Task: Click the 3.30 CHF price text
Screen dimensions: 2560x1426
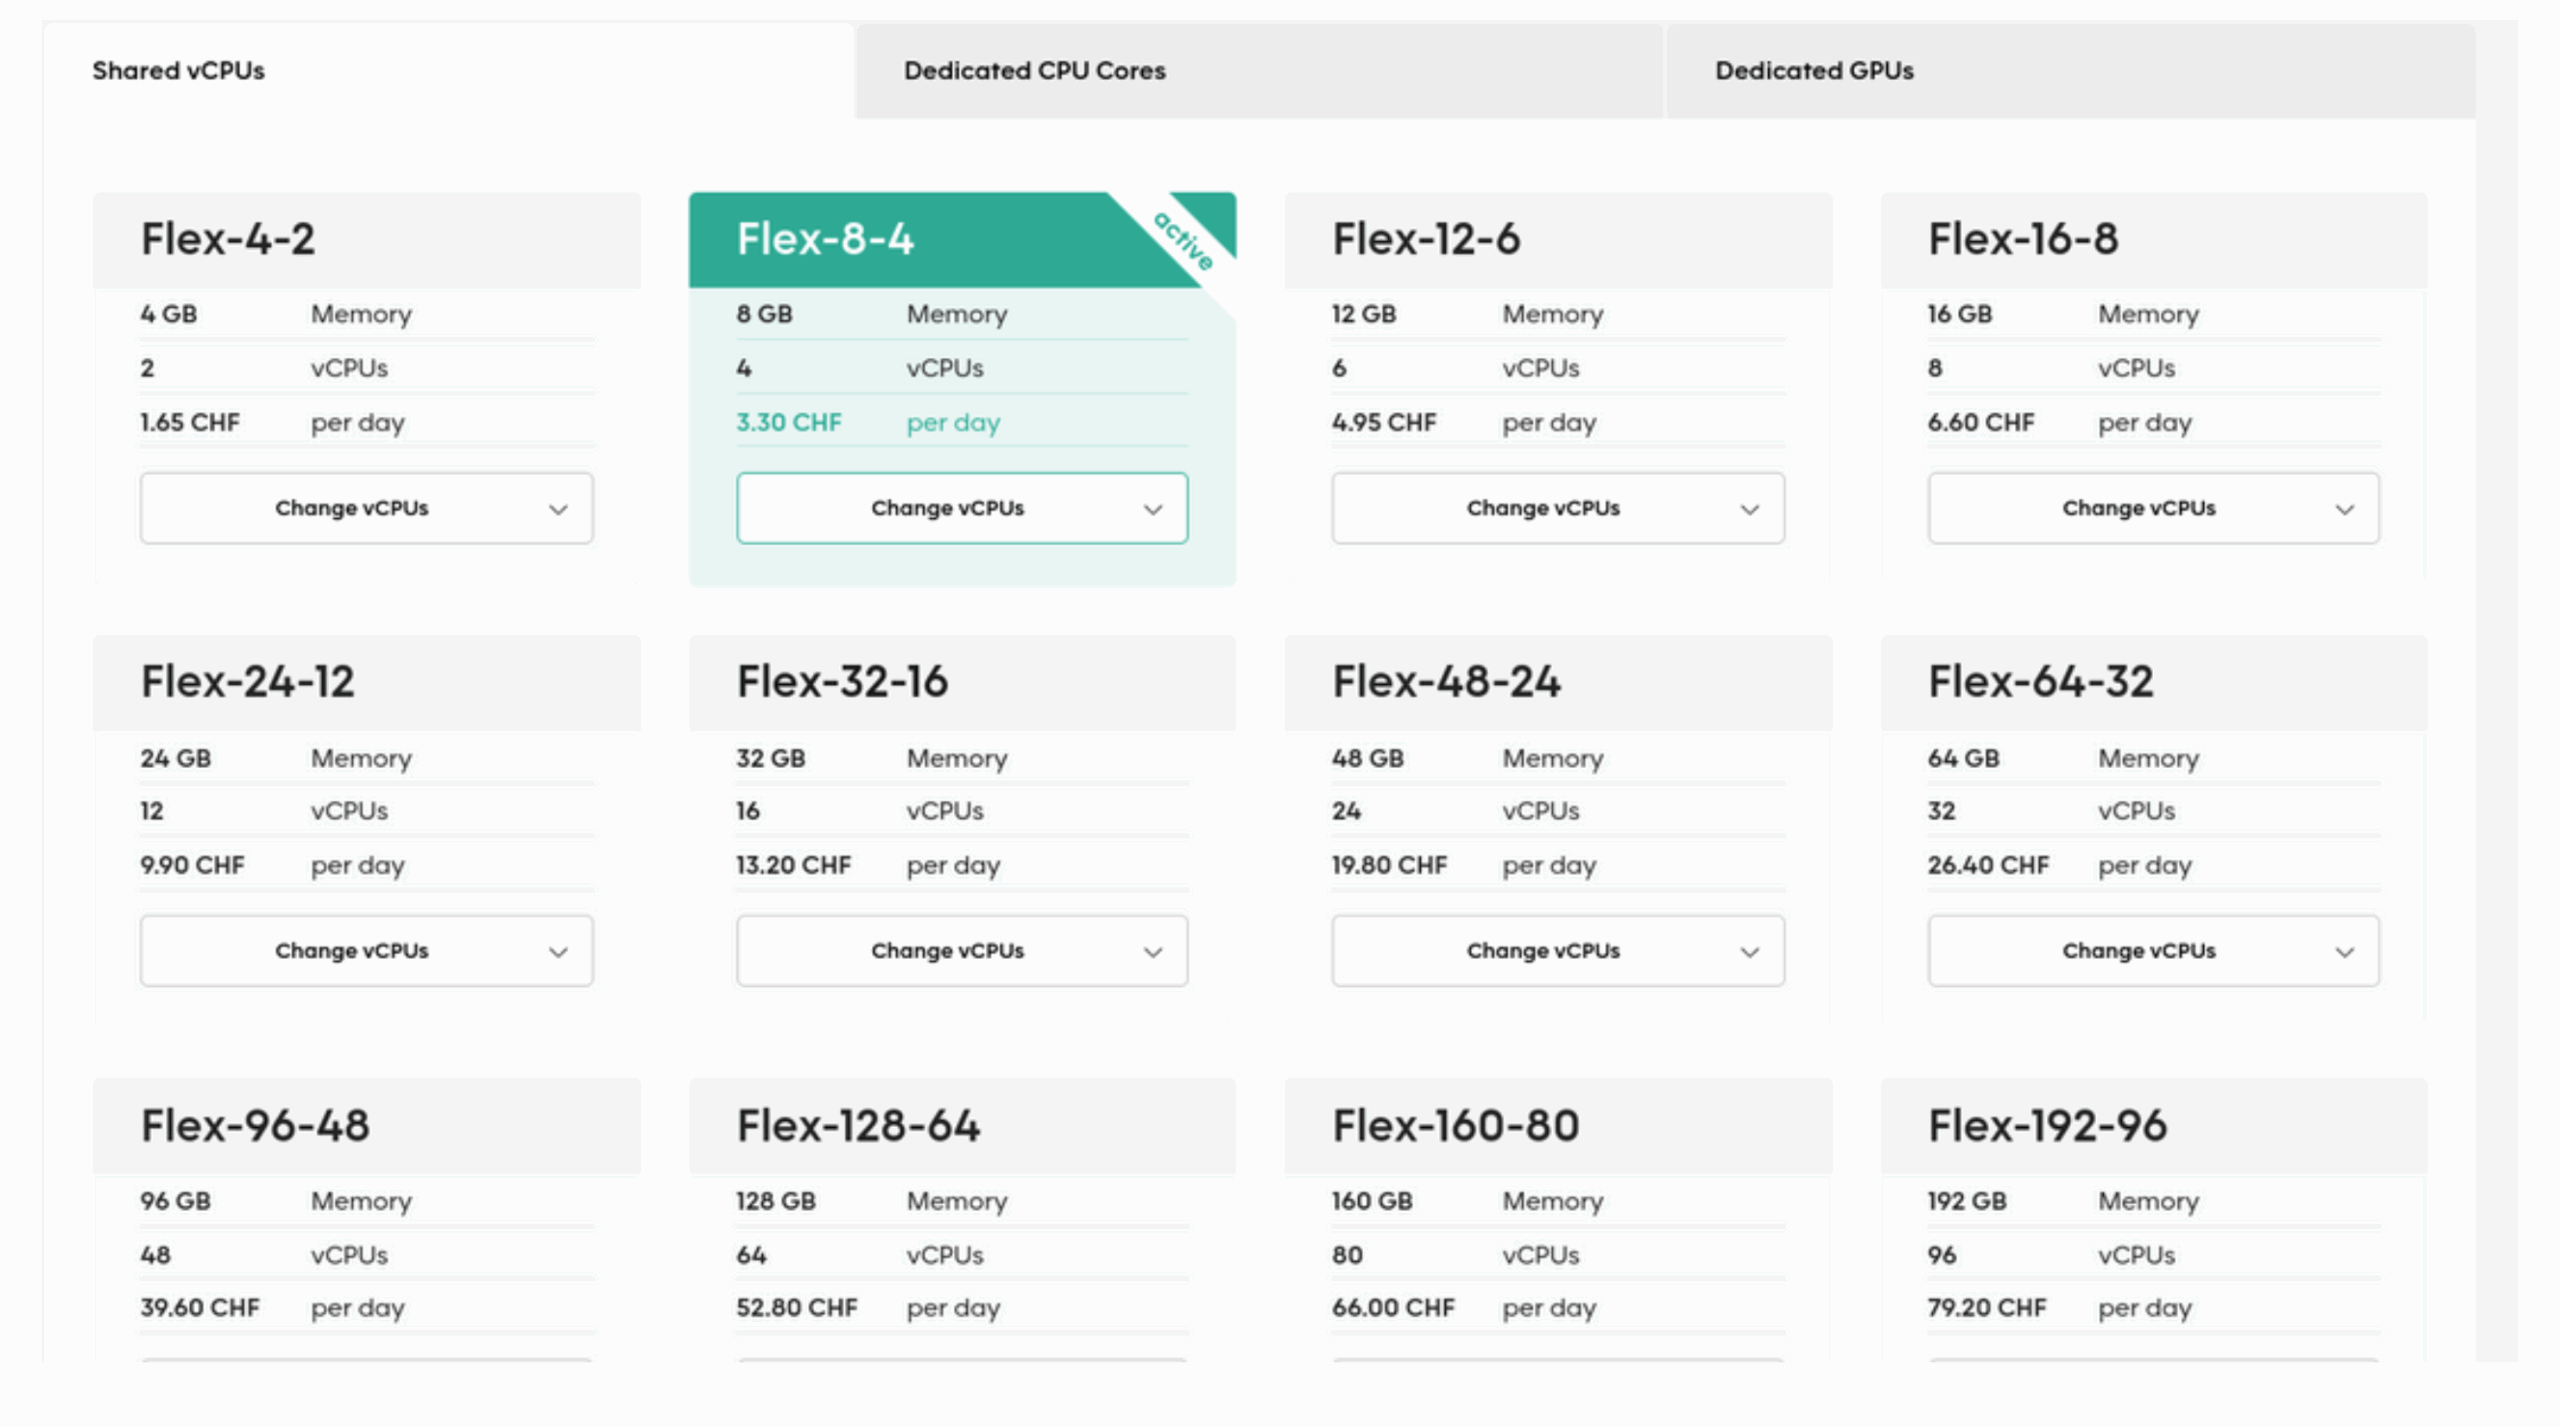Action: pos(789,423)
